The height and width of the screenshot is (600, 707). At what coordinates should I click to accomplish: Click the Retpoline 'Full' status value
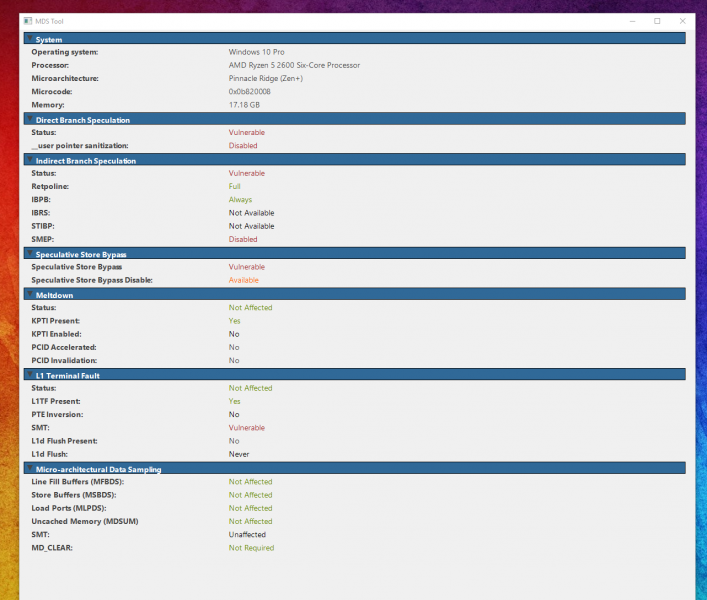pos(234,186)
